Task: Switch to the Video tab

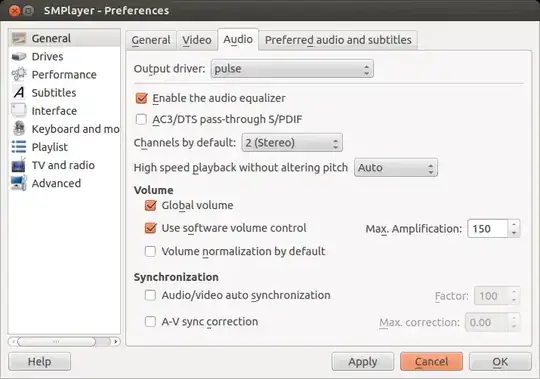Action: (197, 40)
